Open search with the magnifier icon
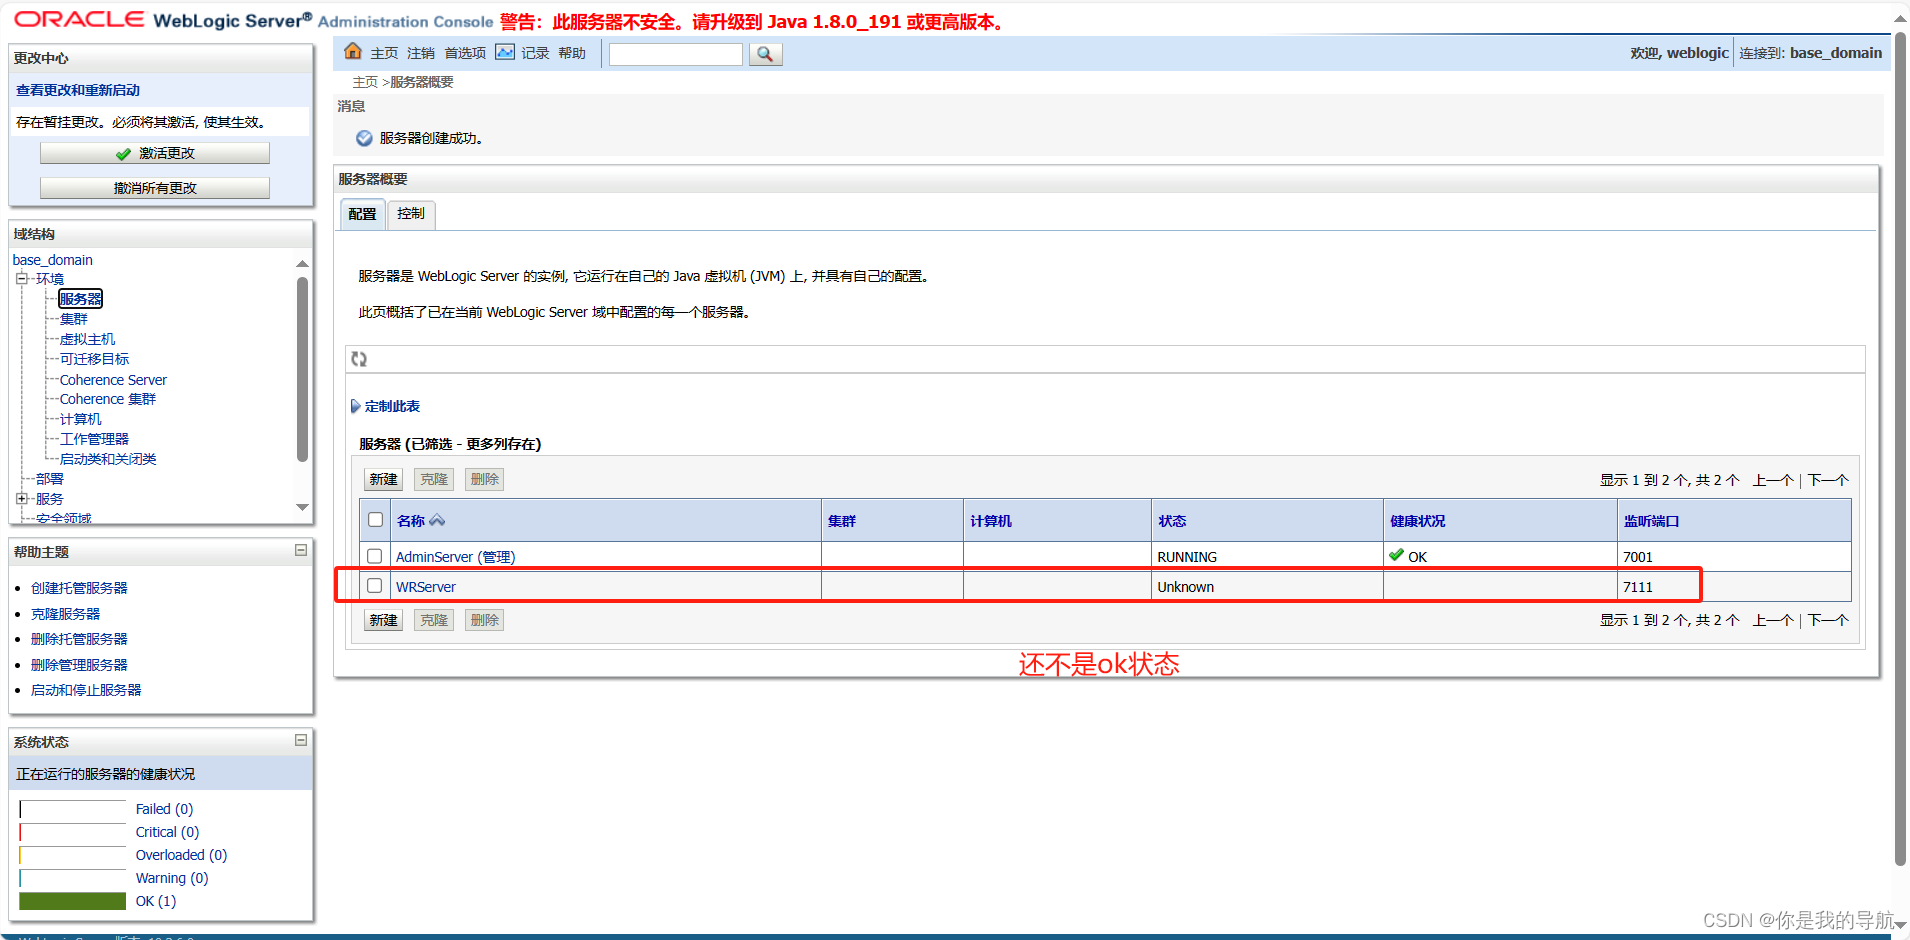 tap(764, 54)
